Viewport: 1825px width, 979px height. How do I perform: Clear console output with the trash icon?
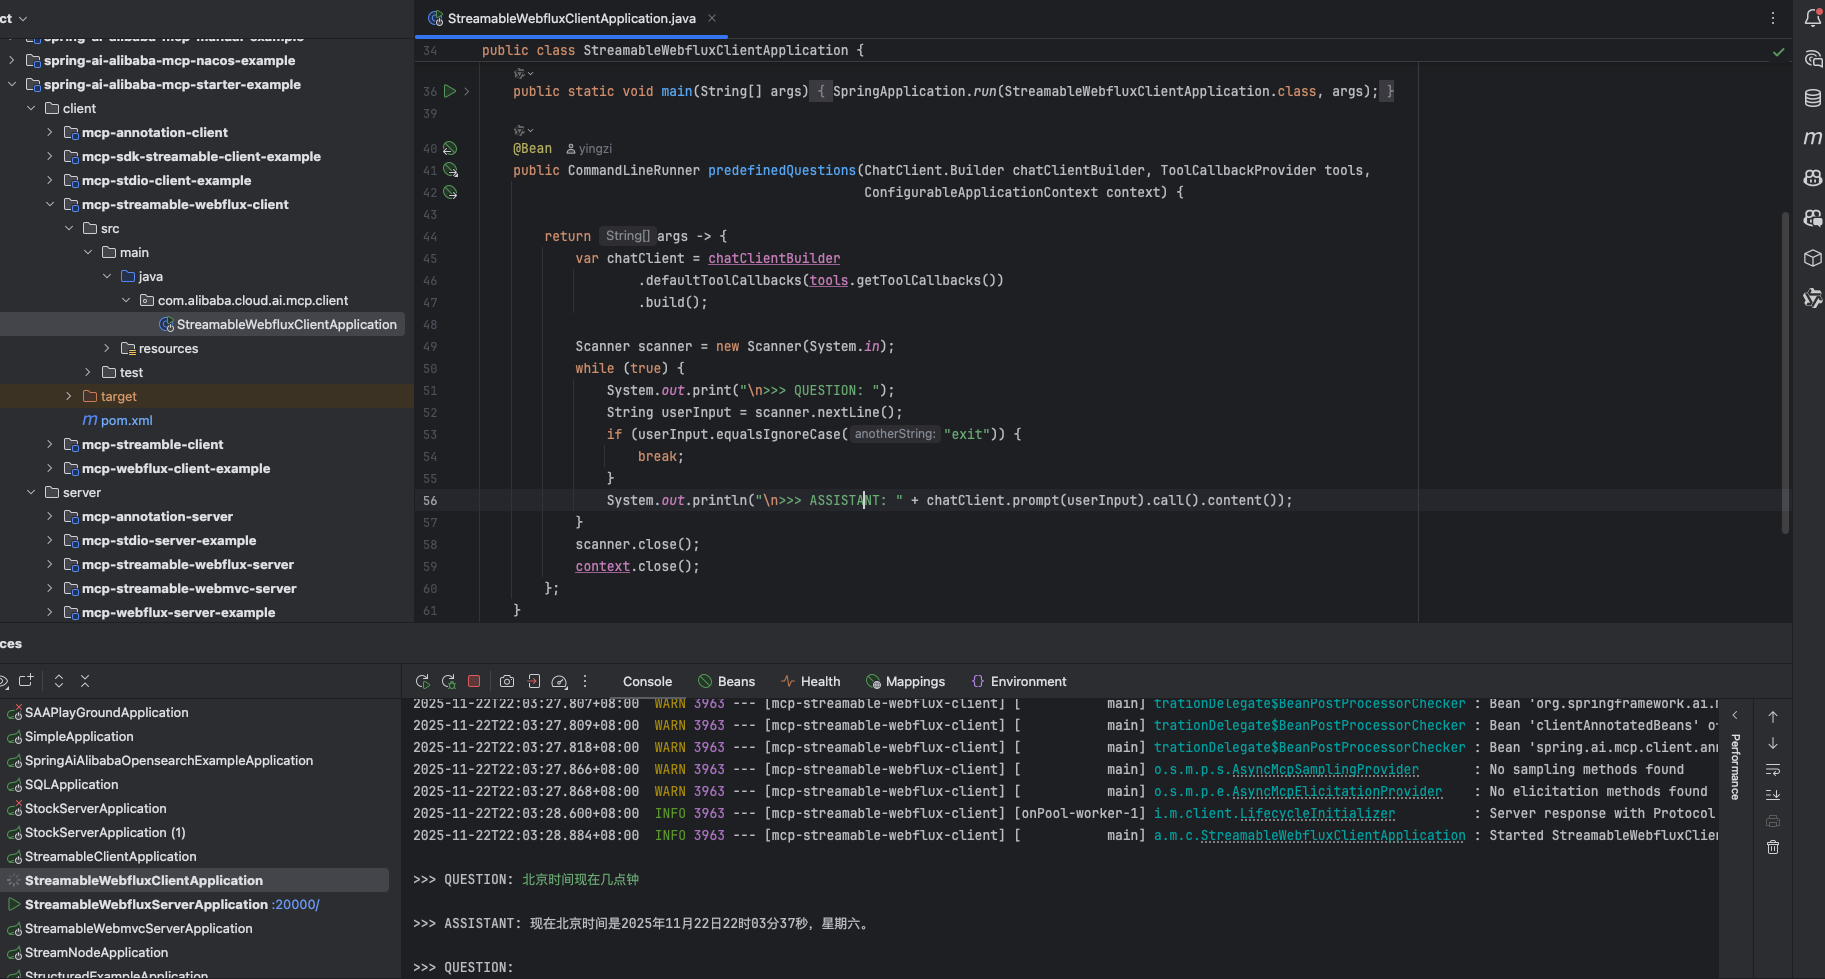(1773, 847)
